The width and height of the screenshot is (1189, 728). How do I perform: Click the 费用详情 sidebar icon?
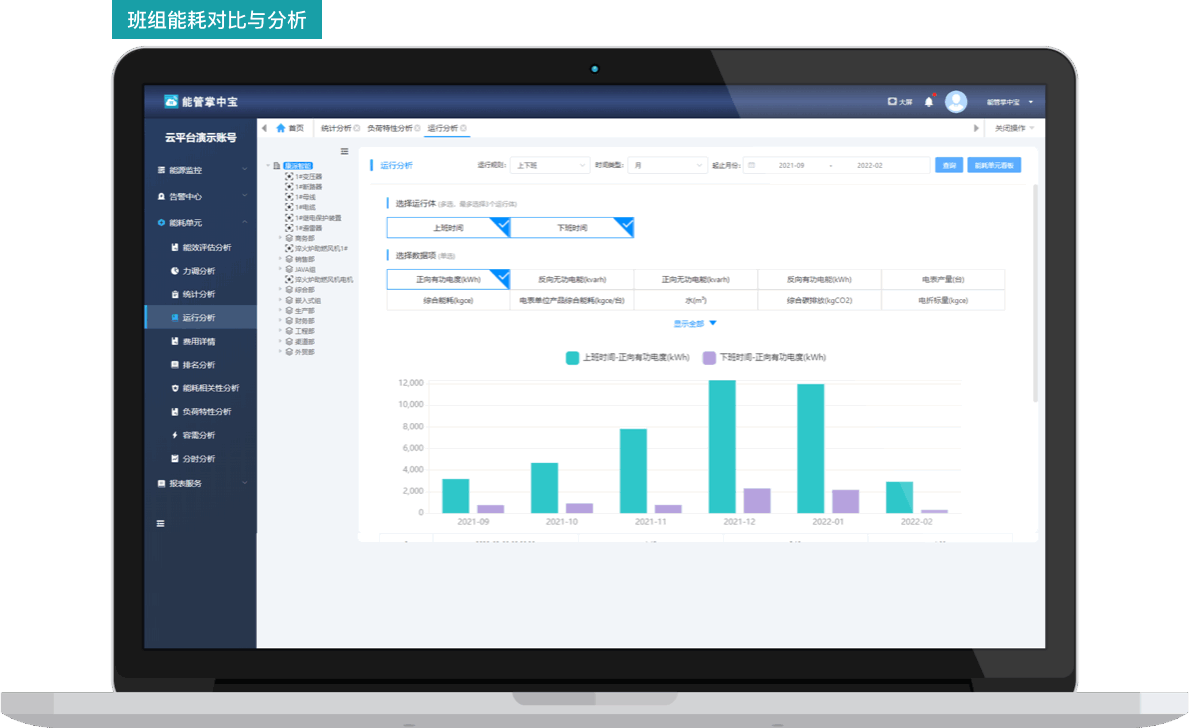(x=175, y=341)
